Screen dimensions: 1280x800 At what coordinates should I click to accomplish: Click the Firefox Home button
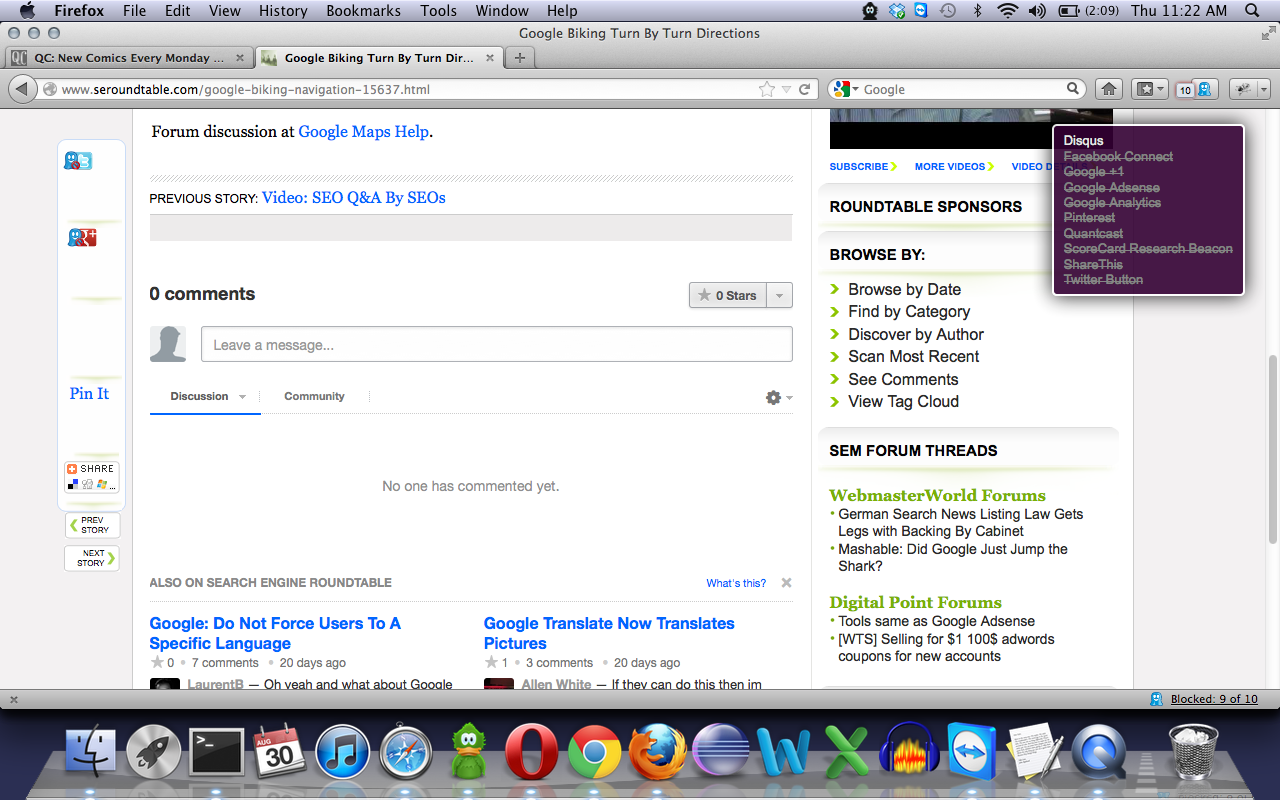tap(1108, 89)
